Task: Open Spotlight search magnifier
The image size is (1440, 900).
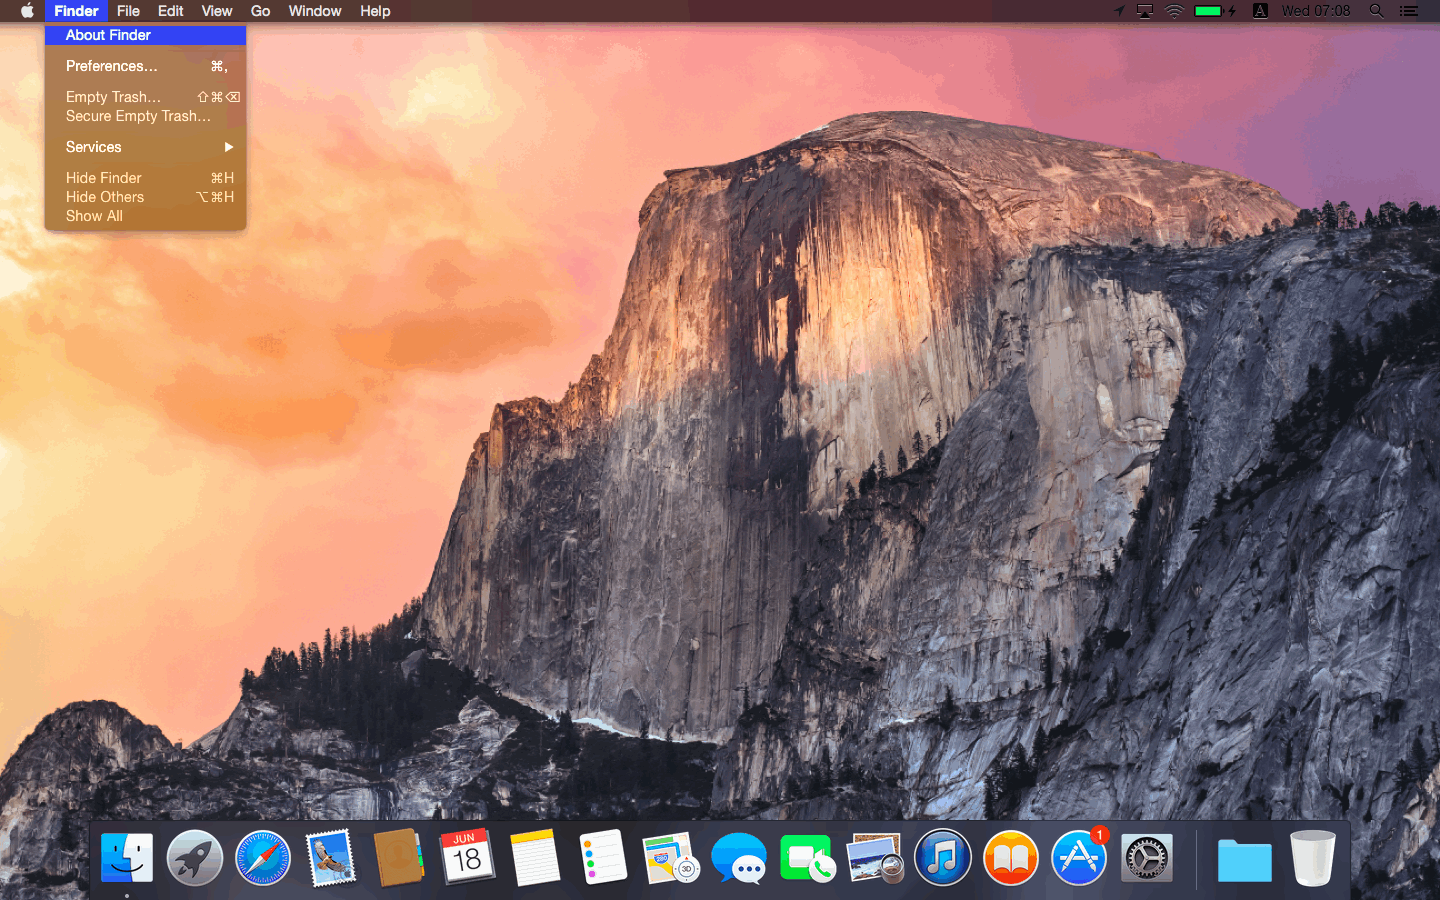Action: [1377, 11]
